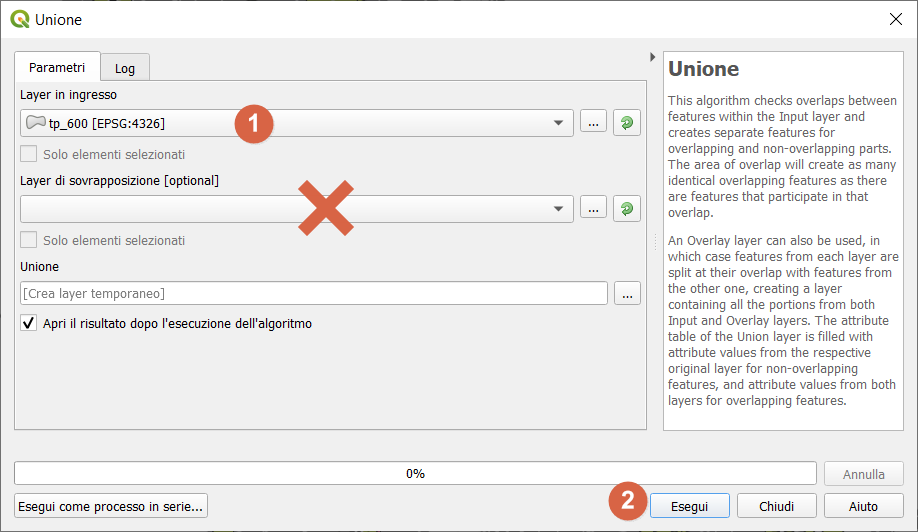Enable Solo elementi selezionati for overlay layer
Image resolution: width=918 pixels, height=532 pixels.
tap(29, 241)
